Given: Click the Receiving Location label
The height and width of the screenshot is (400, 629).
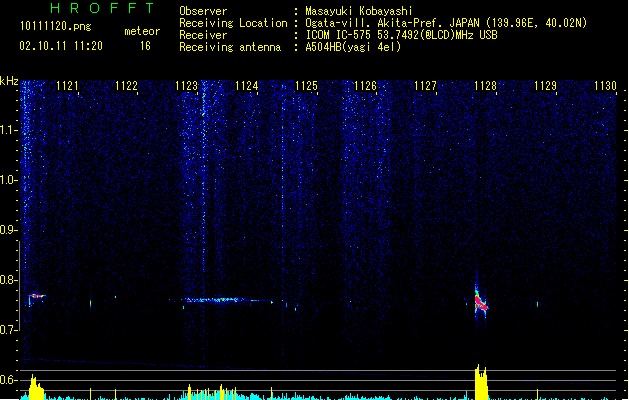Looking at the screenshot, I should [233, 23].
